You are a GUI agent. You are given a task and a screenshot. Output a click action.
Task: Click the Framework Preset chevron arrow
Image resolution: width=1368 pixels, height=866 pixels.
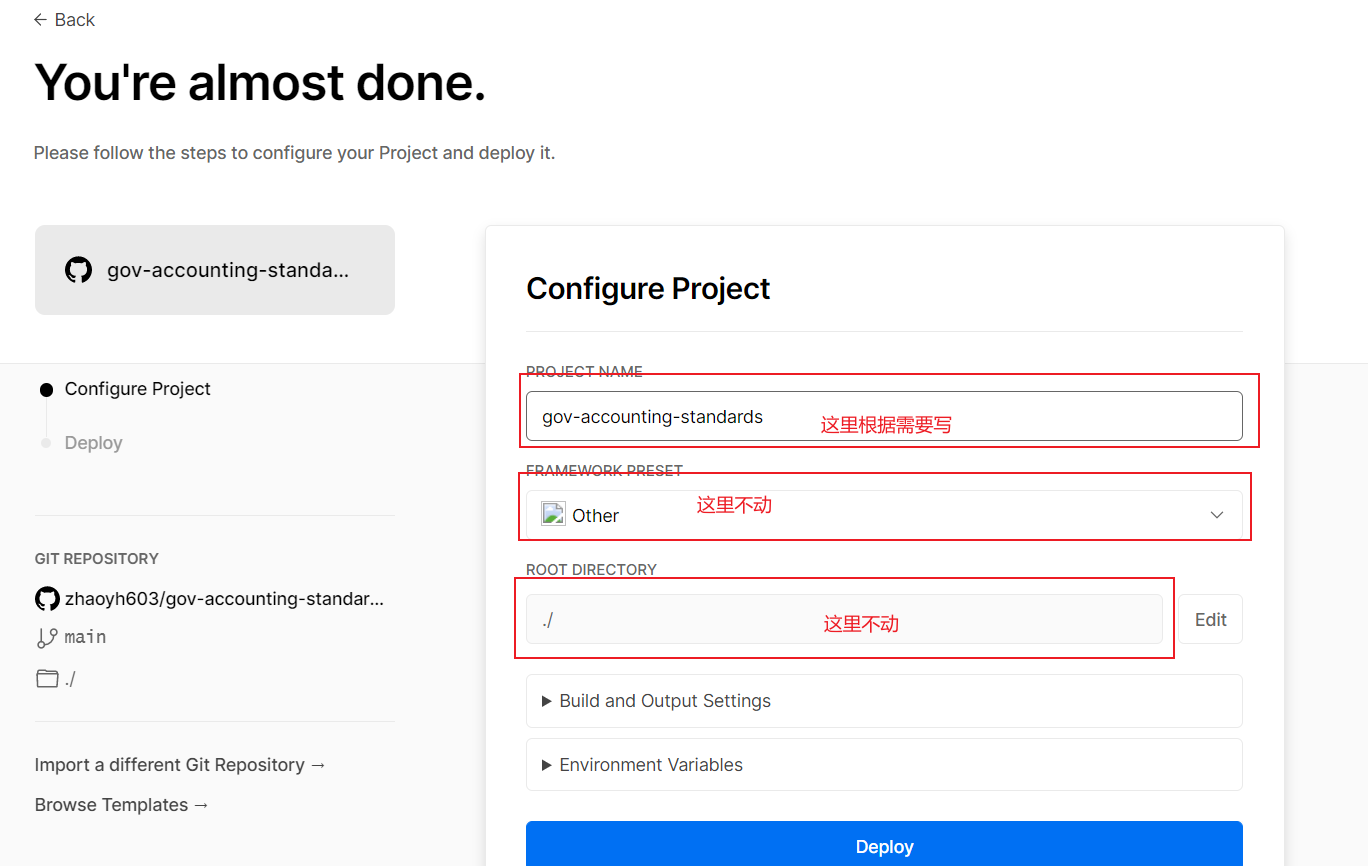coord(1217,515)
